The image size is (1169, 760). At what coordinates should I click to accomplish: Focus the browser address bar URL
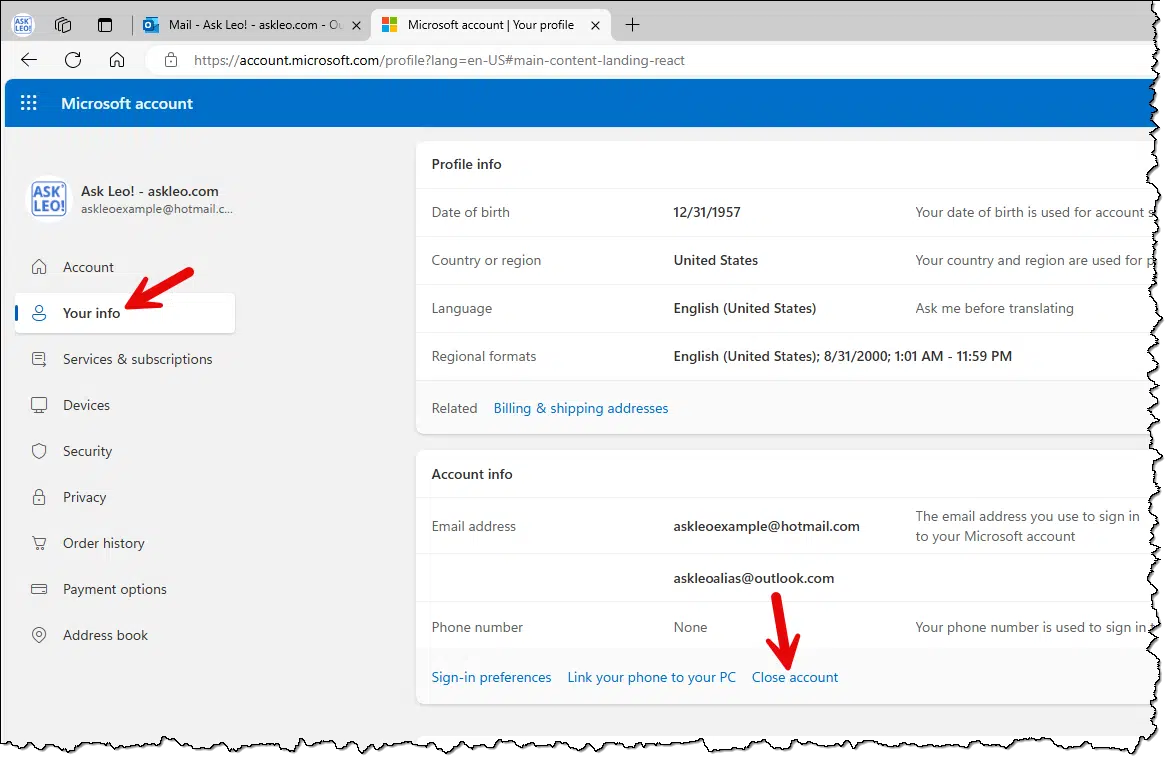pos(439,60)
